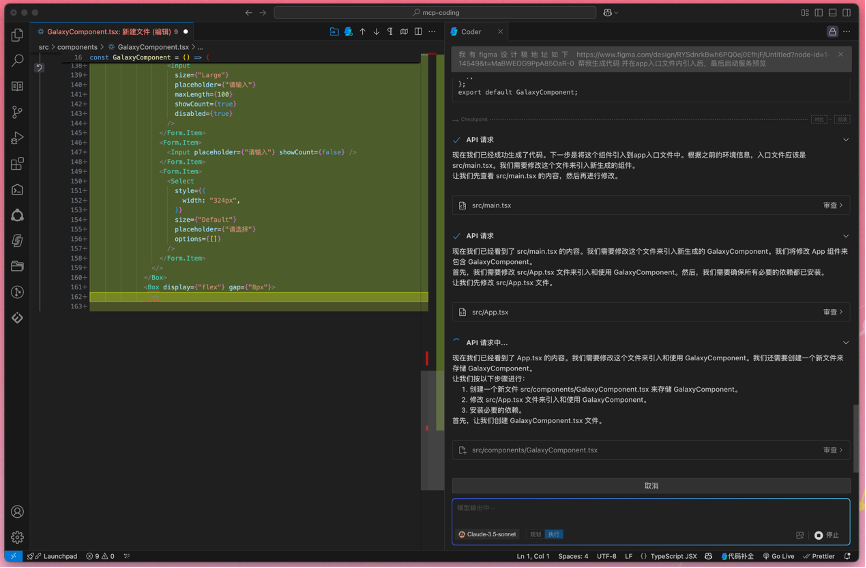This screenshot has width=866, height=568.
Task: Open src/main.tsx file card
Action: 651,205
